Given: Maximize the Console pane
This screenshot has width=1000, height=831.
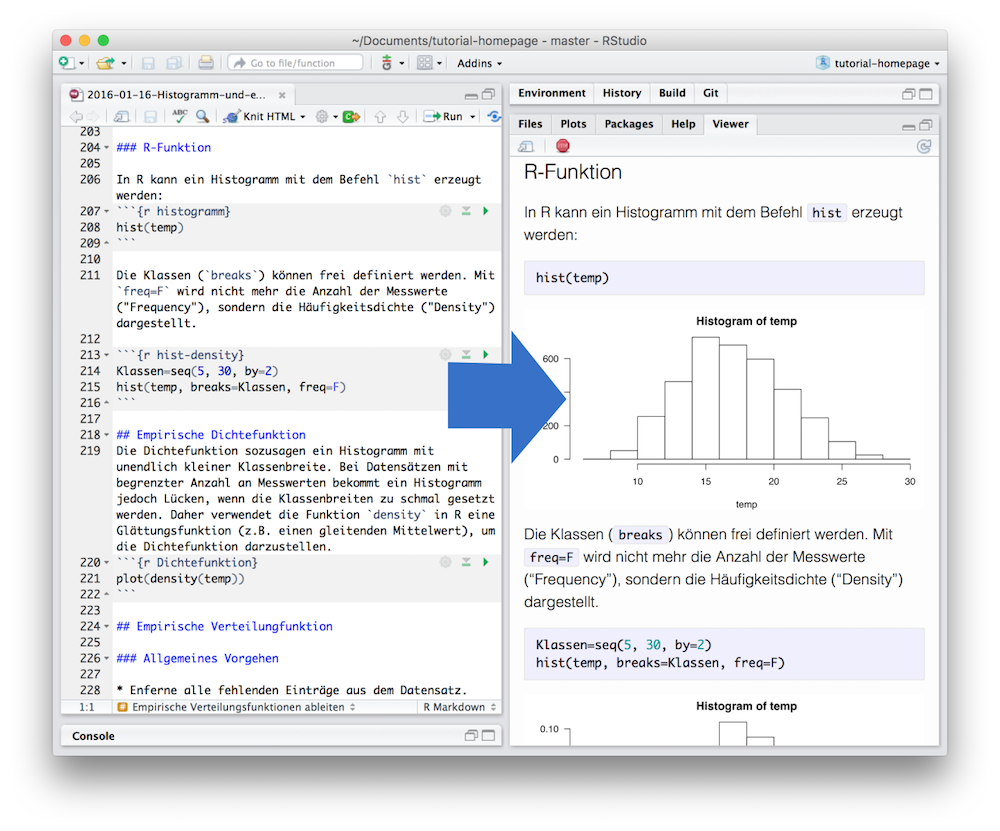Looking at the screenshot, I should point(489,735).
